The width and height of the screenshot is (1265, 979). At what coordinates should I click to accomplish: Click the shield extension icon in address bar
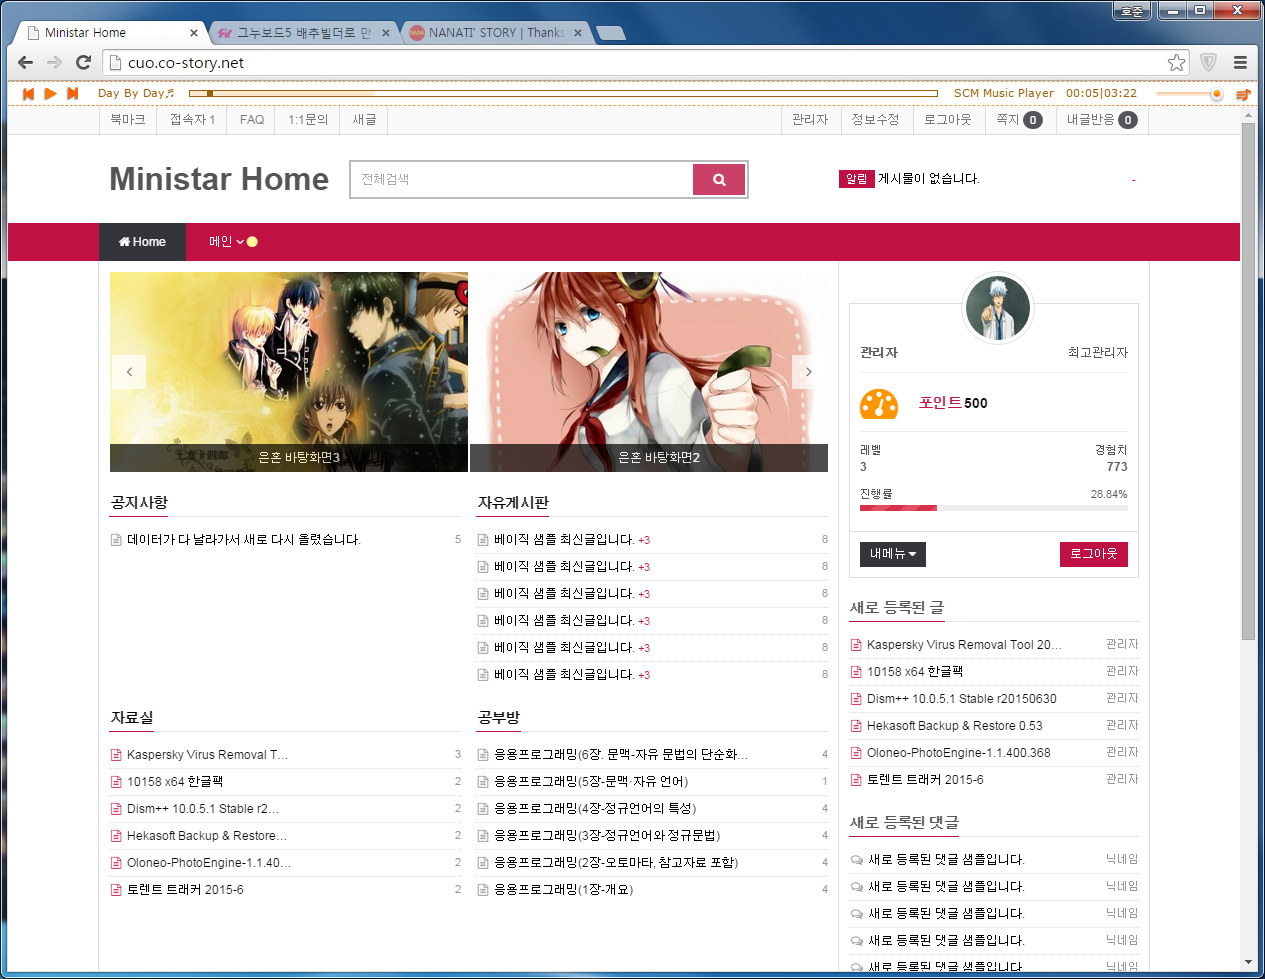coord(1208,62)
